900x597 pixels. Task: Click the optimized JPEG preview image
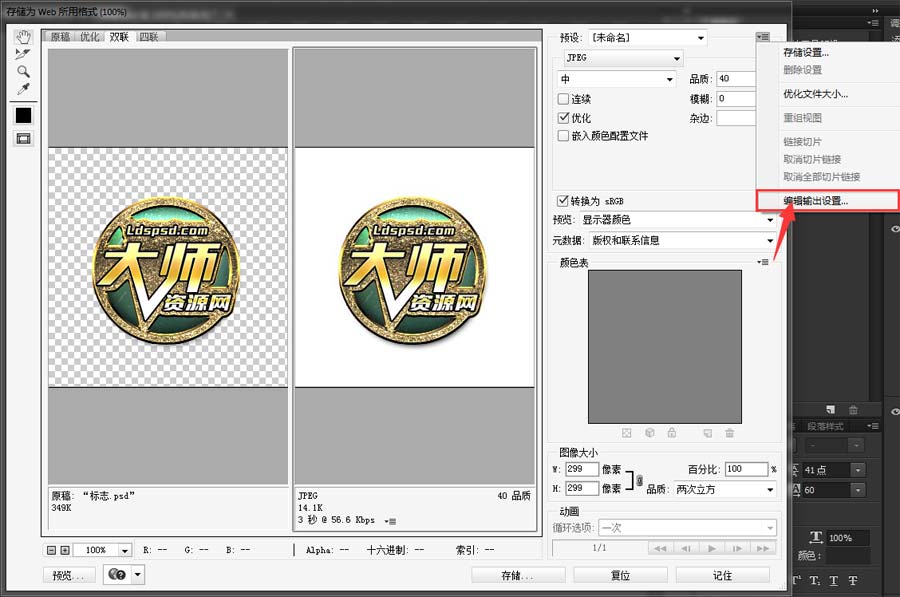(x=414, y=268)
